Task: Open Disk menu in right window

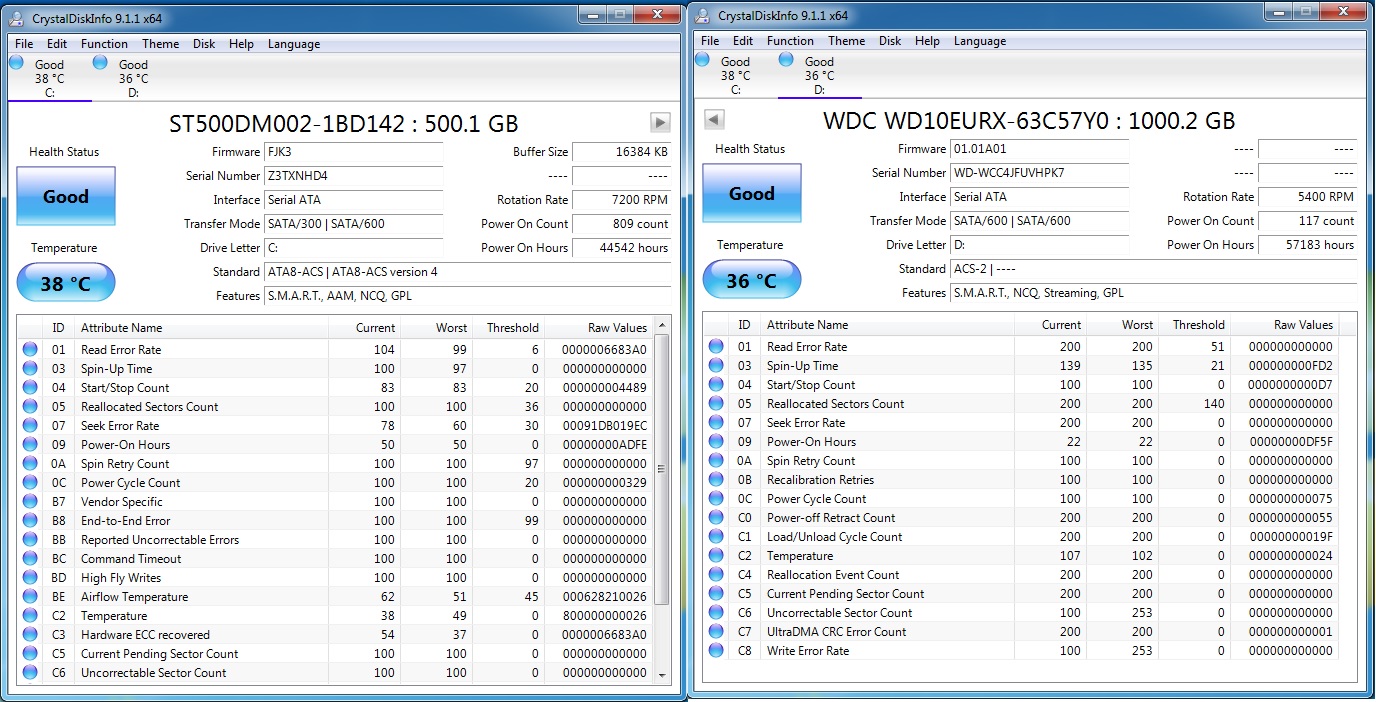Action: click(890, 41)
